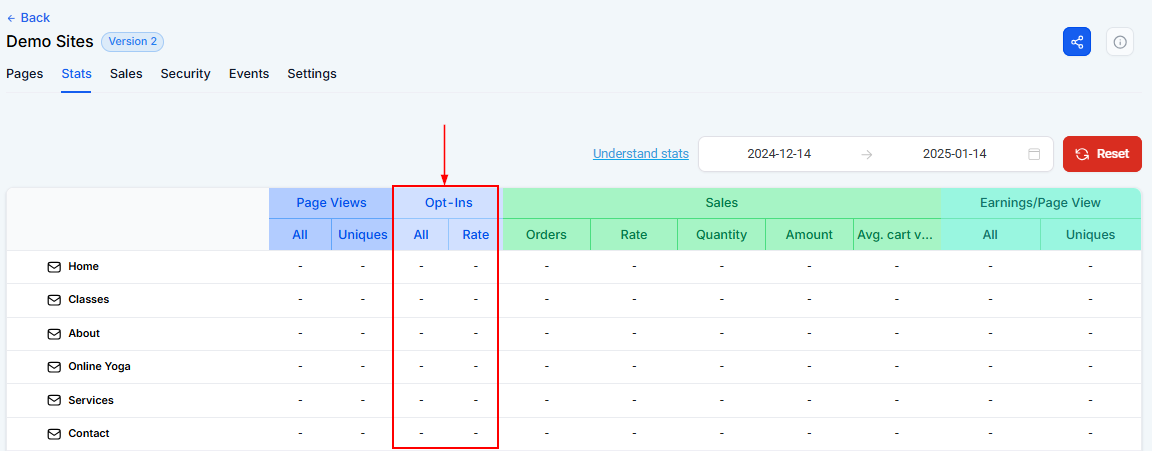Click the Avg. cart v... column header
Viewport: 1152px width, 451px height.
(897, 235)
